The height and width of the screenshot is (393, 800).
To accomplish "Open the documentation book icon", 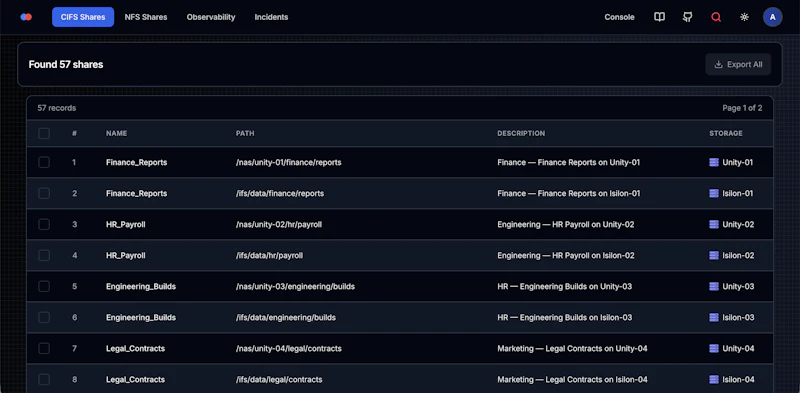I will (659, 17).
